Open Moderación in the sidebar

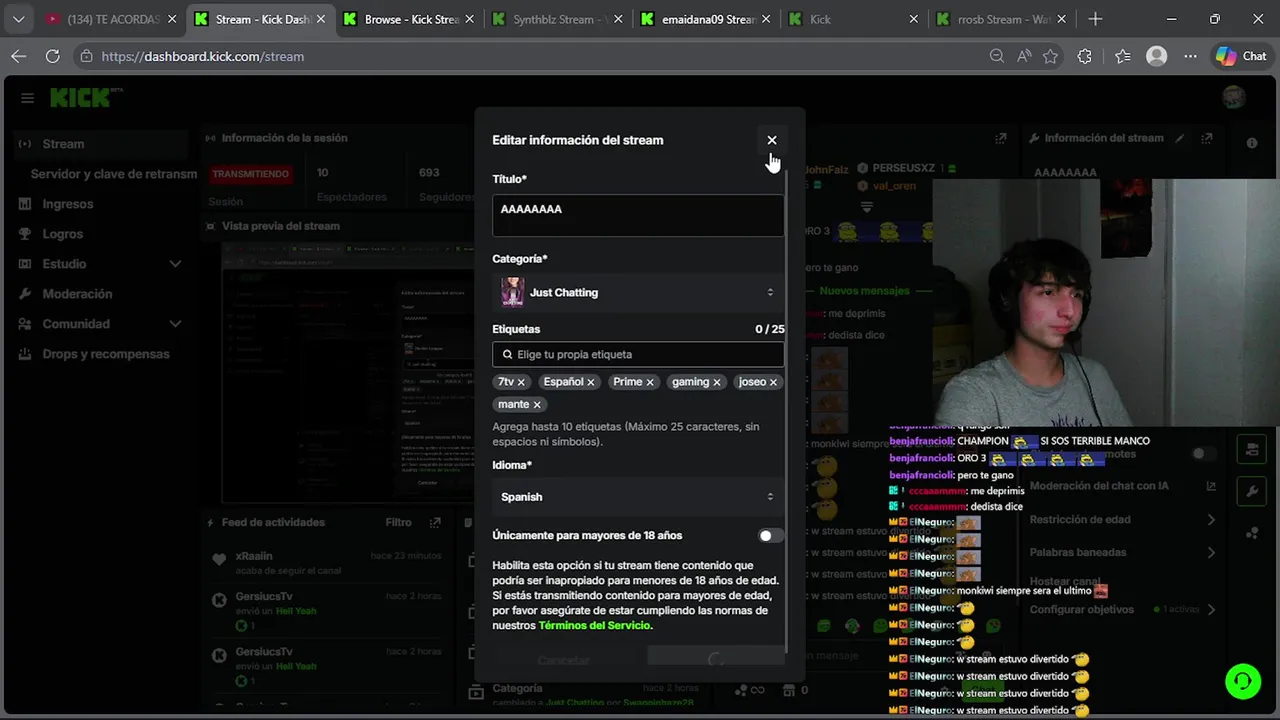click(77, 294)
